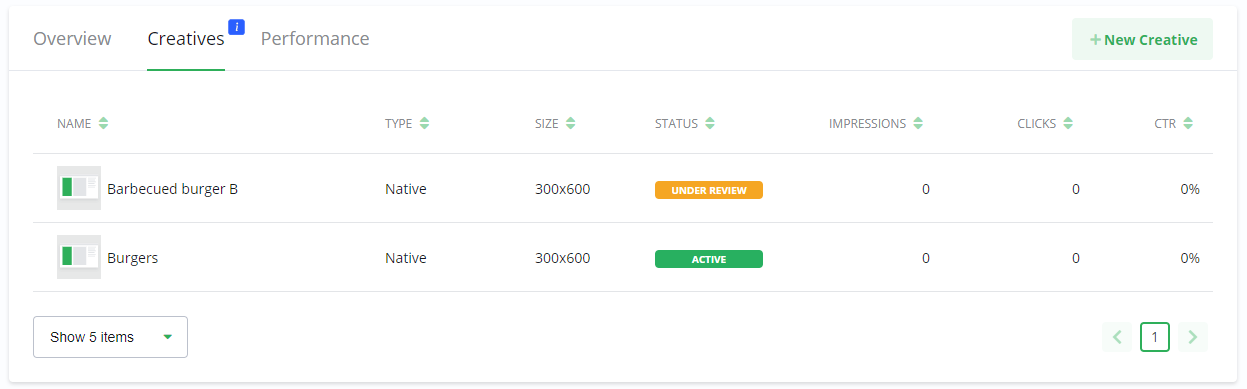This screenshot has height=389, width=1247.
Task: Open the Barbecued burger B creative thumbnail
Action: (x=79, y=188)
